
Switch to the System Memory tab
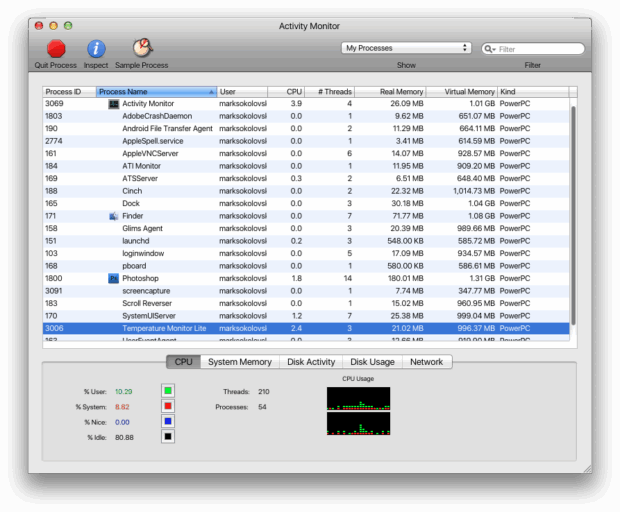click(239, 362)
